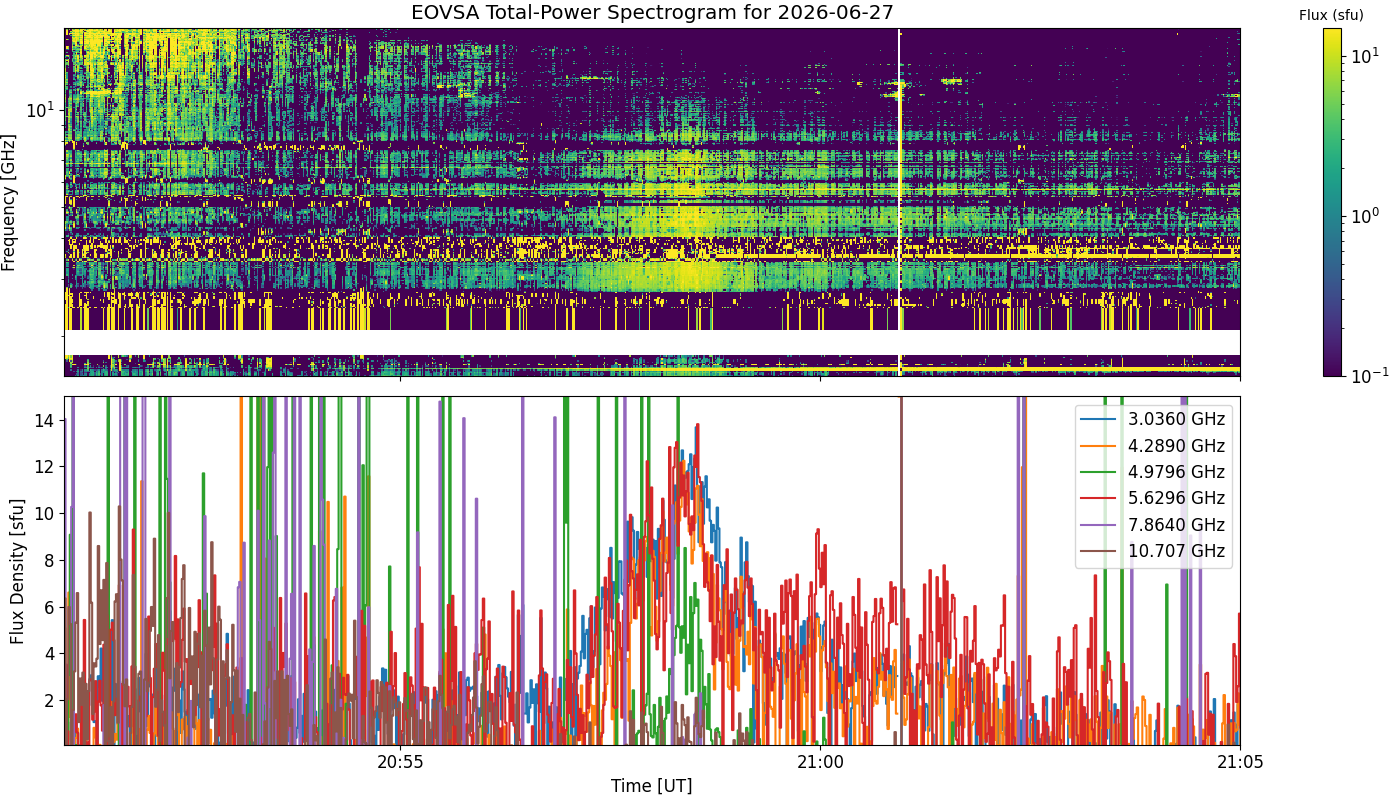Screen dimensions: 1392x797
Task: Click the 4.9796 GHz legend entry
Action: (1153, 472)
